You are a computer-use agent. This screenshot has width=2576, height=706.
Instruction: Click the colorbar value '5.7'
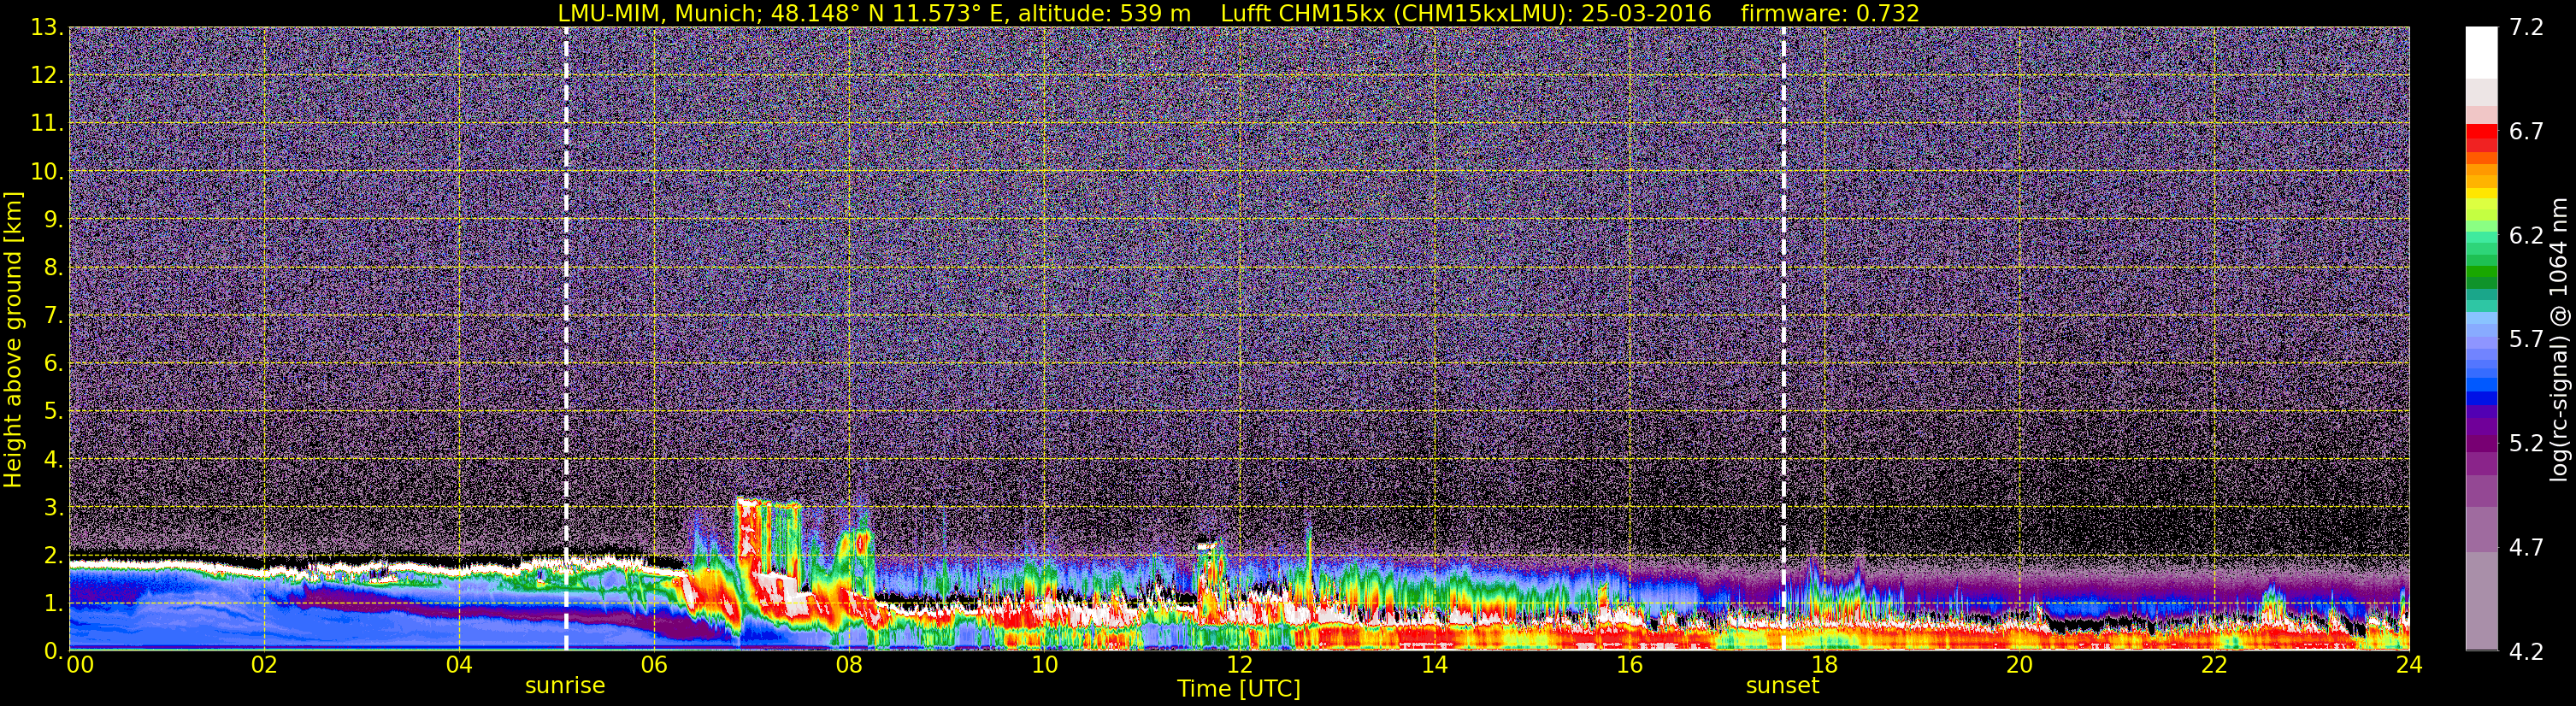2526,339
